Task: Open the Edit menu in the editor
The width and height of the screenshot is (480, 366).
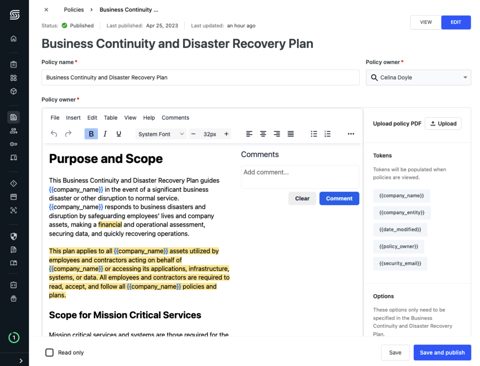Action: coord(92,118)
